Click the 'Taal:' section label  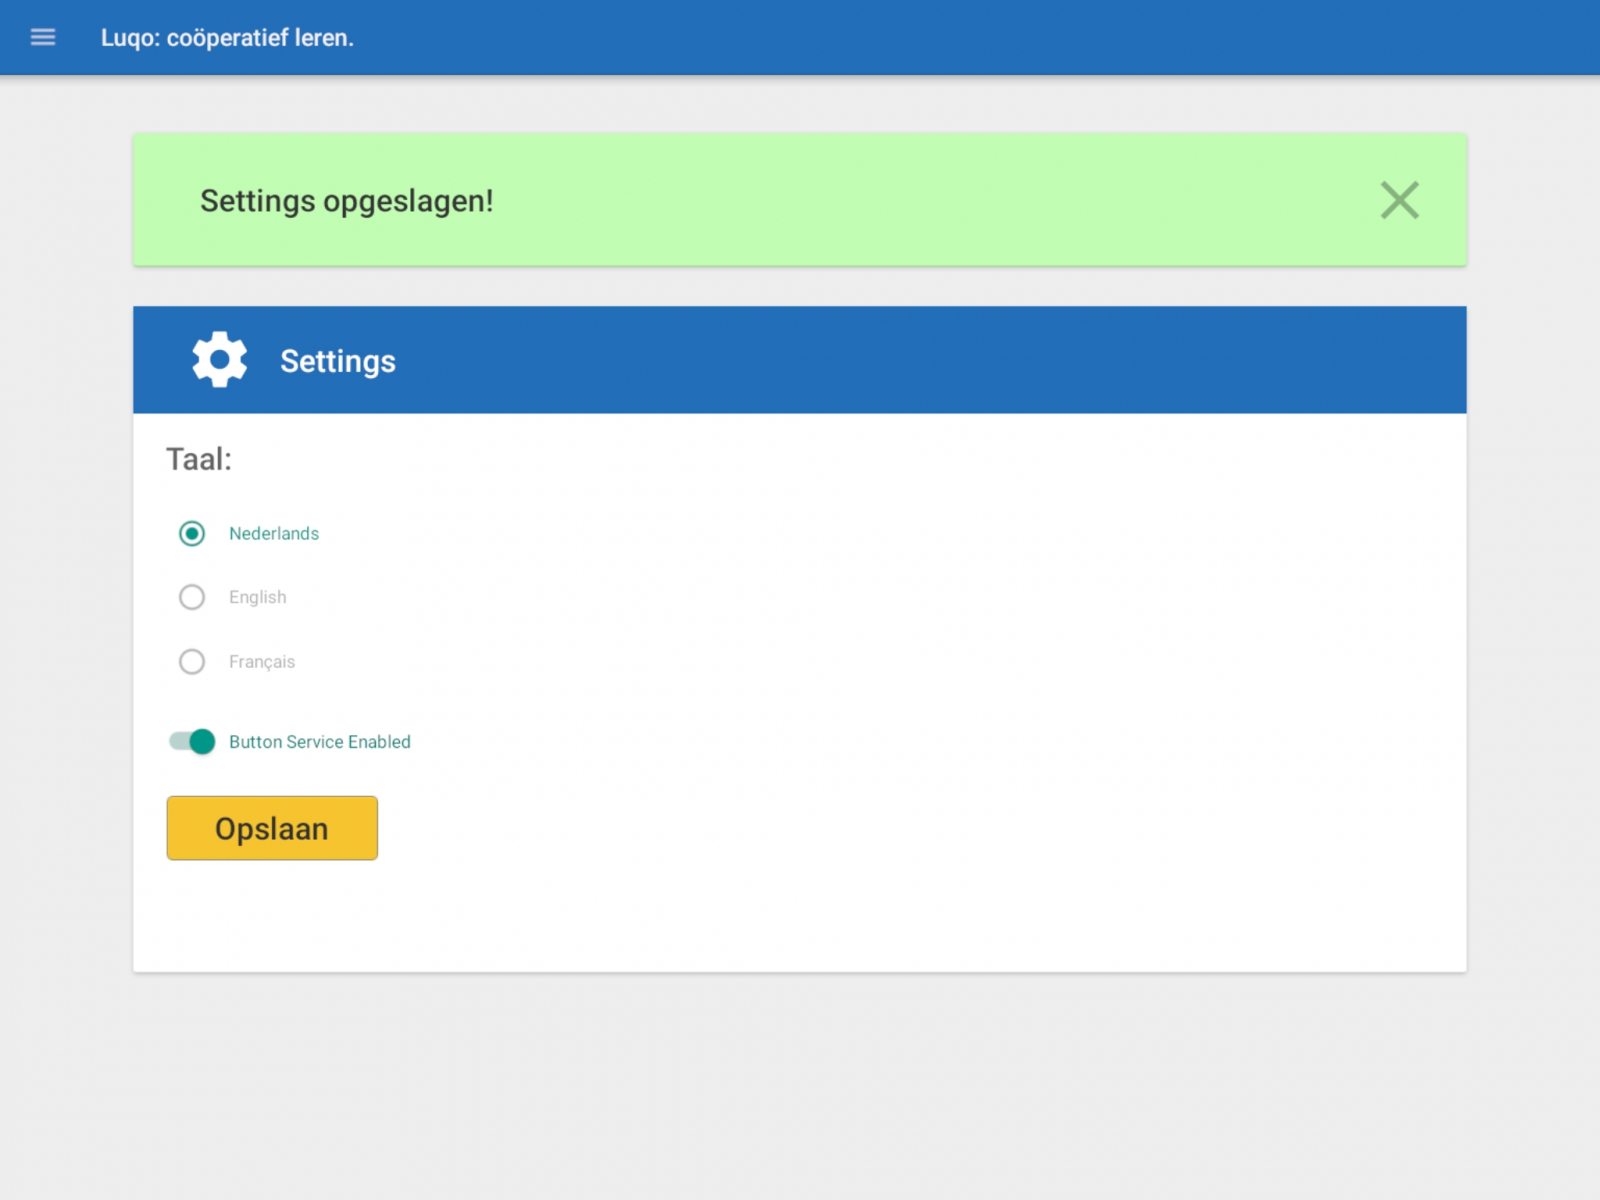(198, 459)
